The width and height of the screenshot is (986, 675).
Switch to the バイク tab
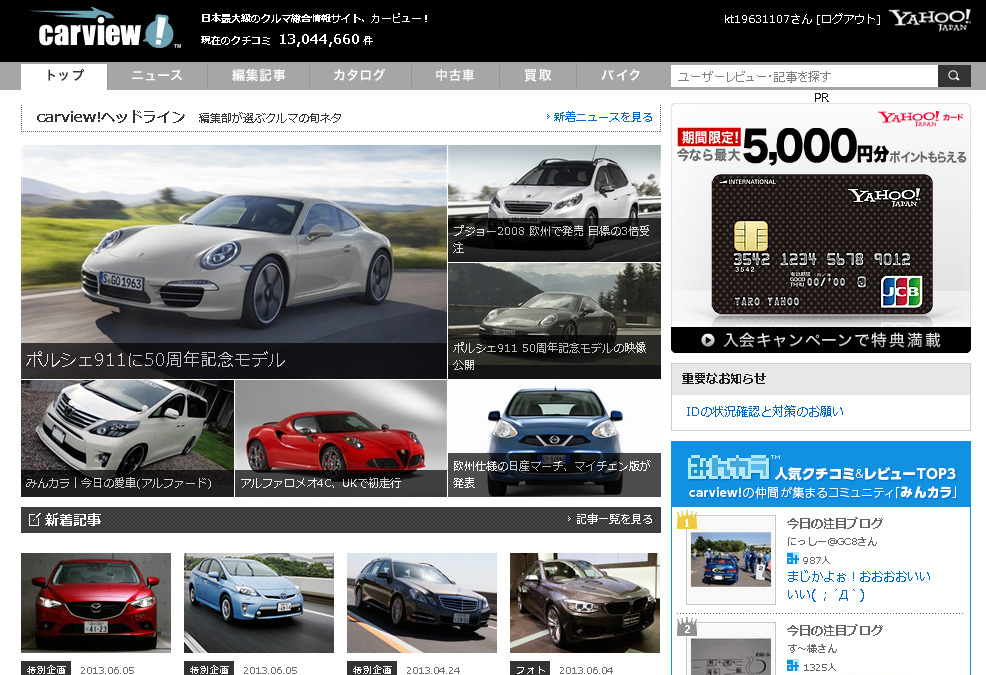pos(621,76)
